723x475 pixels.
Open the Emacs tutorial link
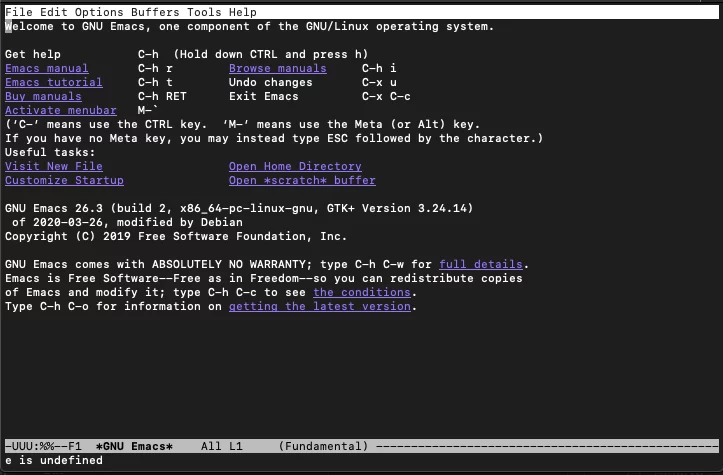[x=53, y=82]
